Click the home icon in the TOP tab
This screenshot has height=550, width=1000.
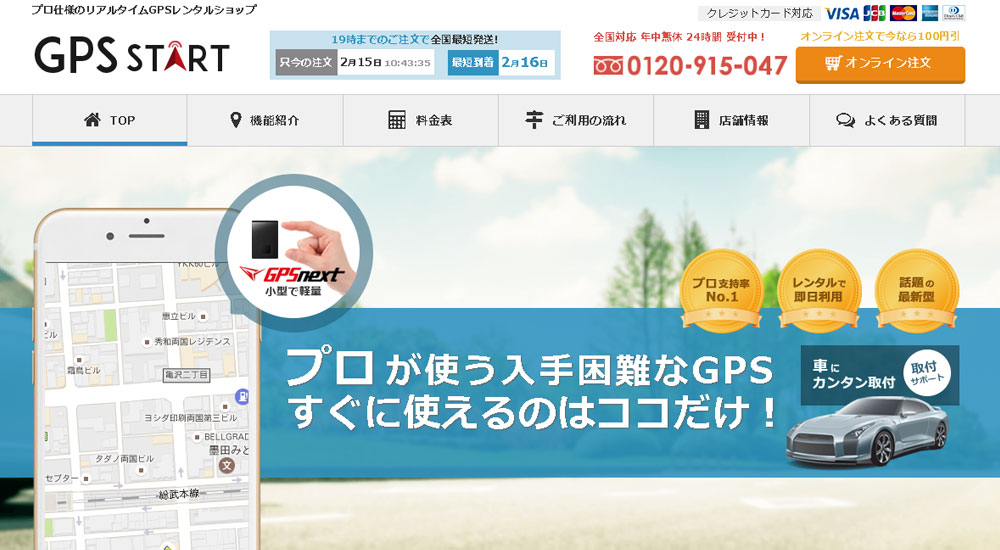pyautogui.click(x=92, y=119)
